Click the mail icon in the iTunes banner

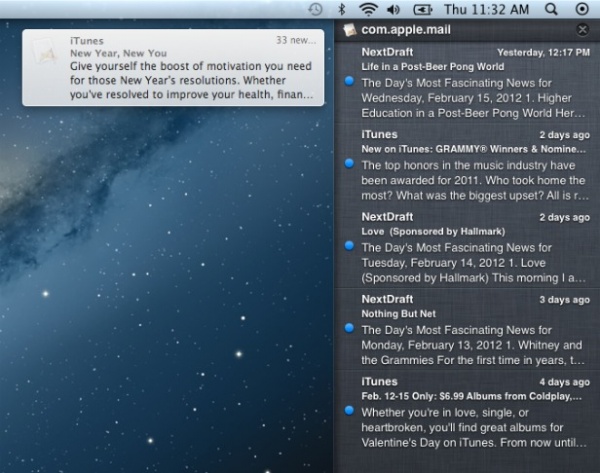click(x=46, y=51)
